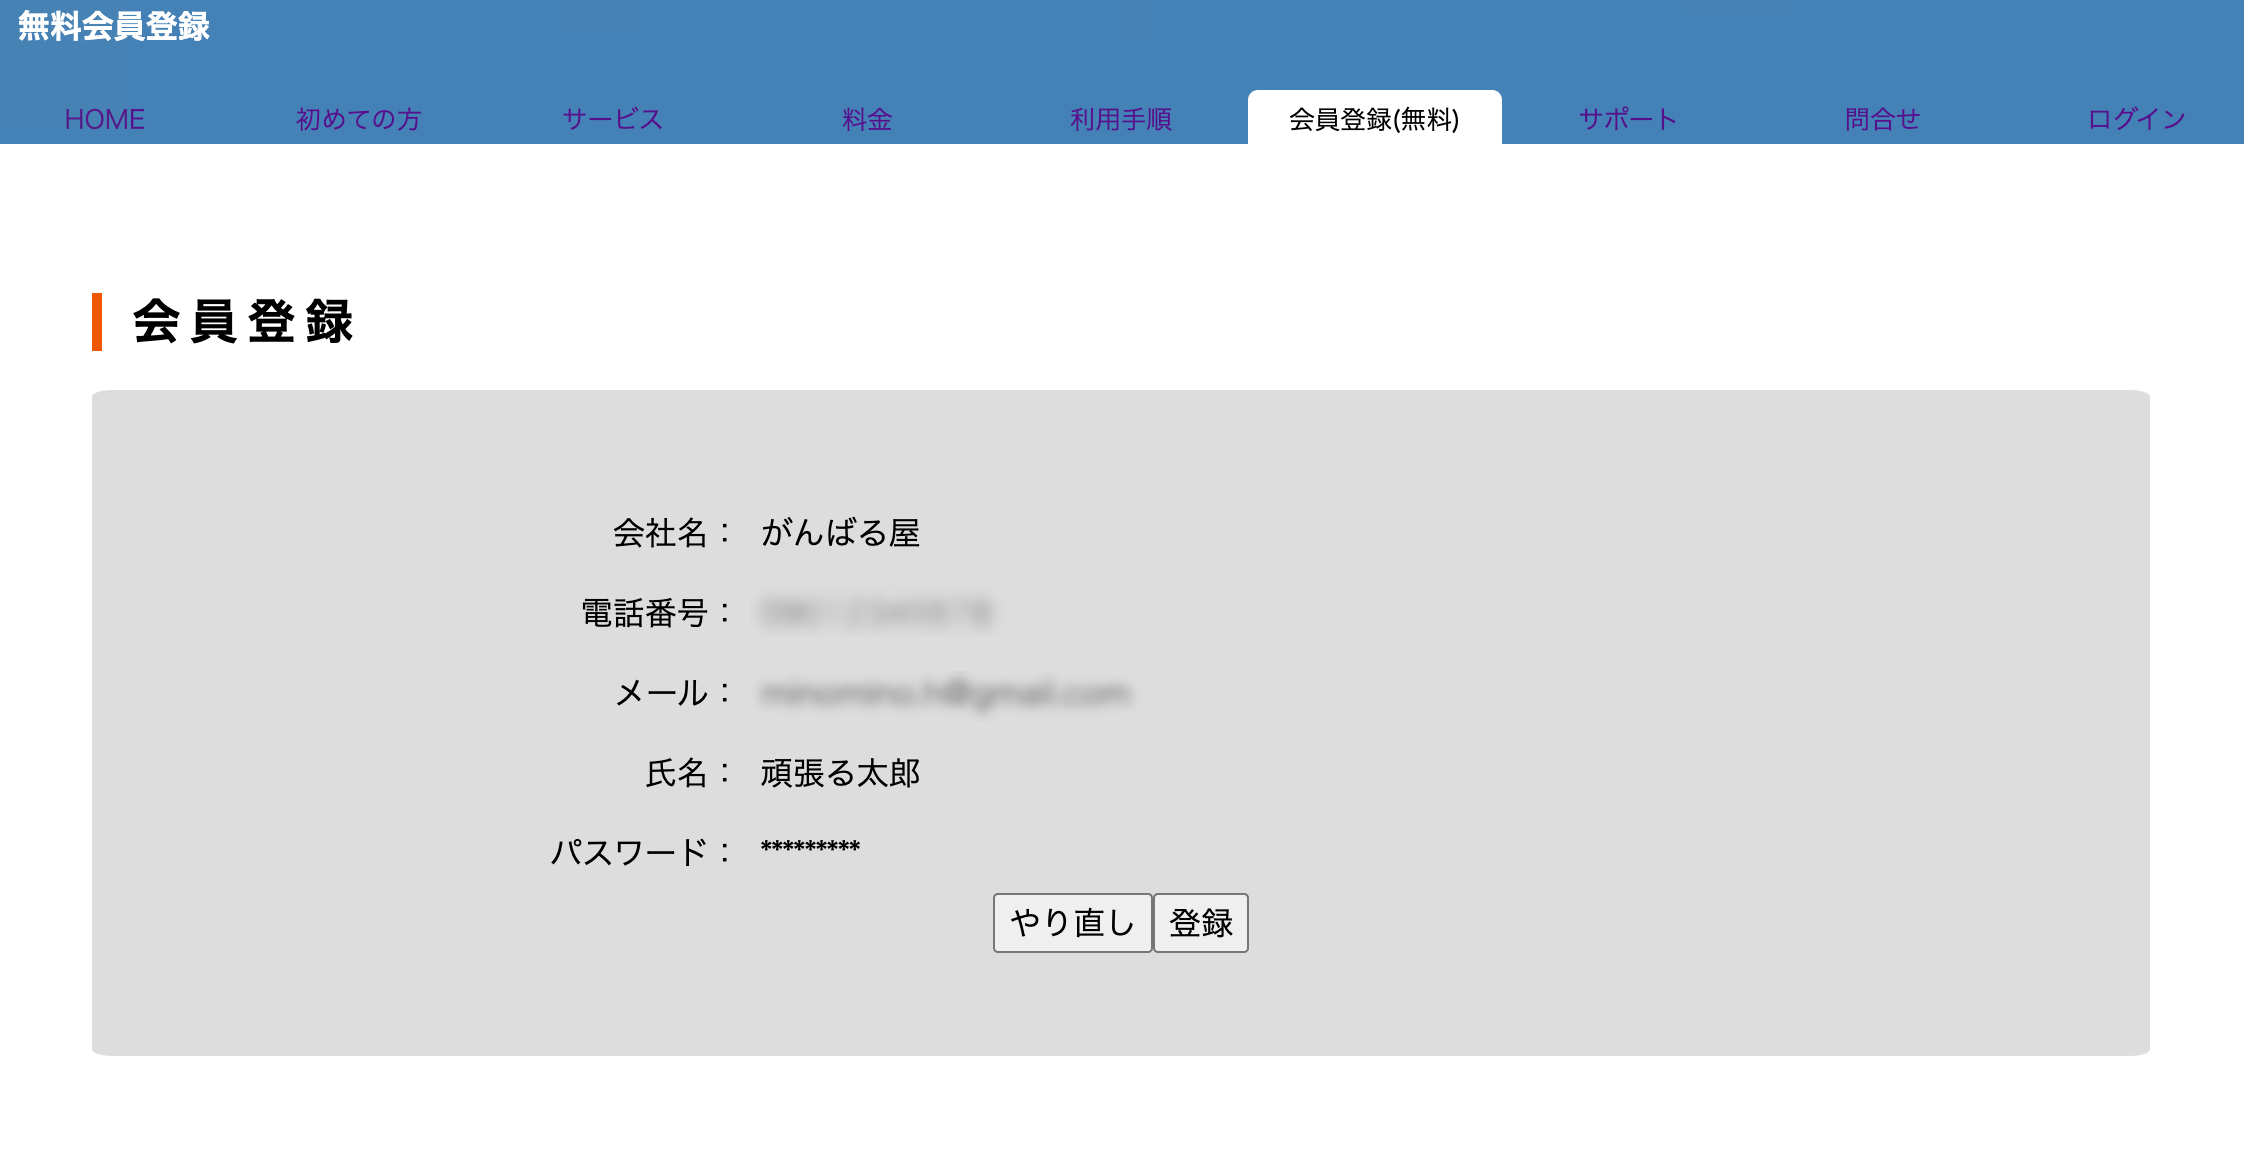
Task: Click the 登録 button
Action: 1200,922
